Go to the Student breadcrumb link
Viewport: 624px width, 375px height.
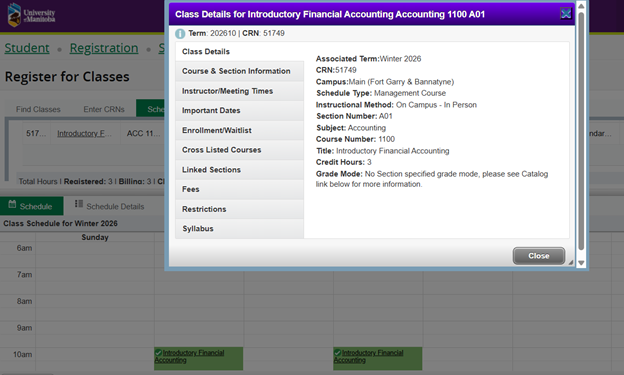(x=27, y=48)
